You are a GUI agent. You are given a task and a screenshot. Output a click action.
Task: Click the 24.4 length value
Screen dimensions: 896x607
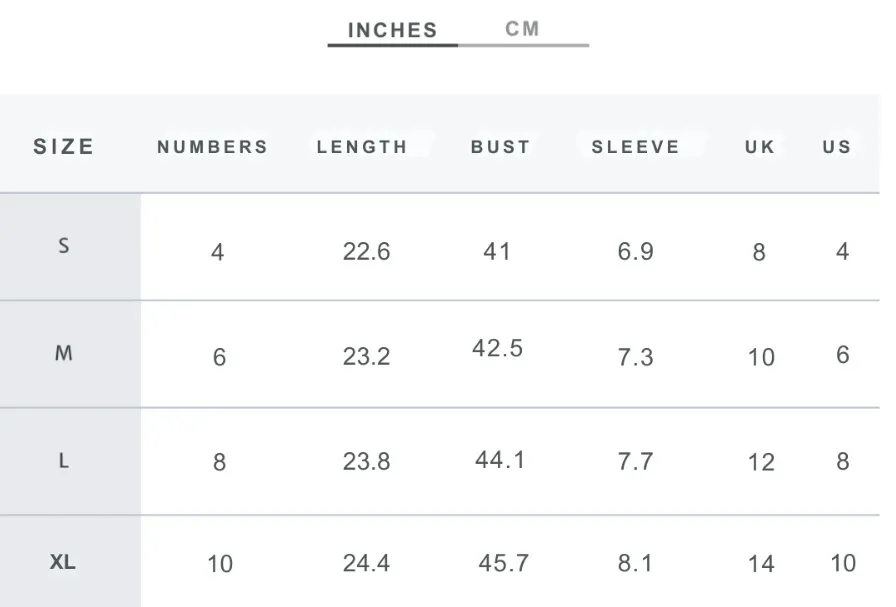(366, 563)
